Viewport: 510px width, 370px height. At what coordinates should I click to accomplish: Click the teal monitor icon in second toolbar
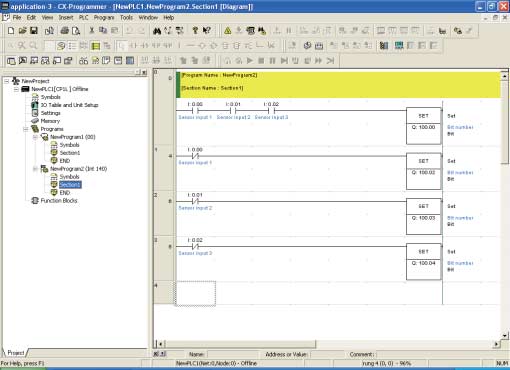pos(399,46)
